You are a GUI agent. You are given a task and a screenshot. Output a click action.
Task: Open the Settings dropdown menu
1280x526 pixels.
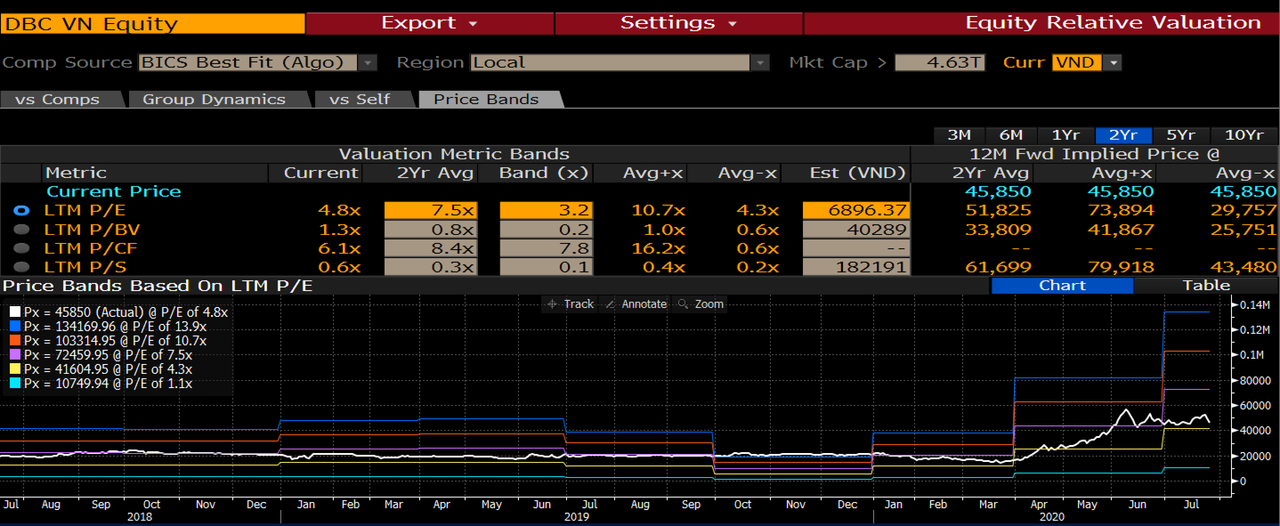[678, 23]
